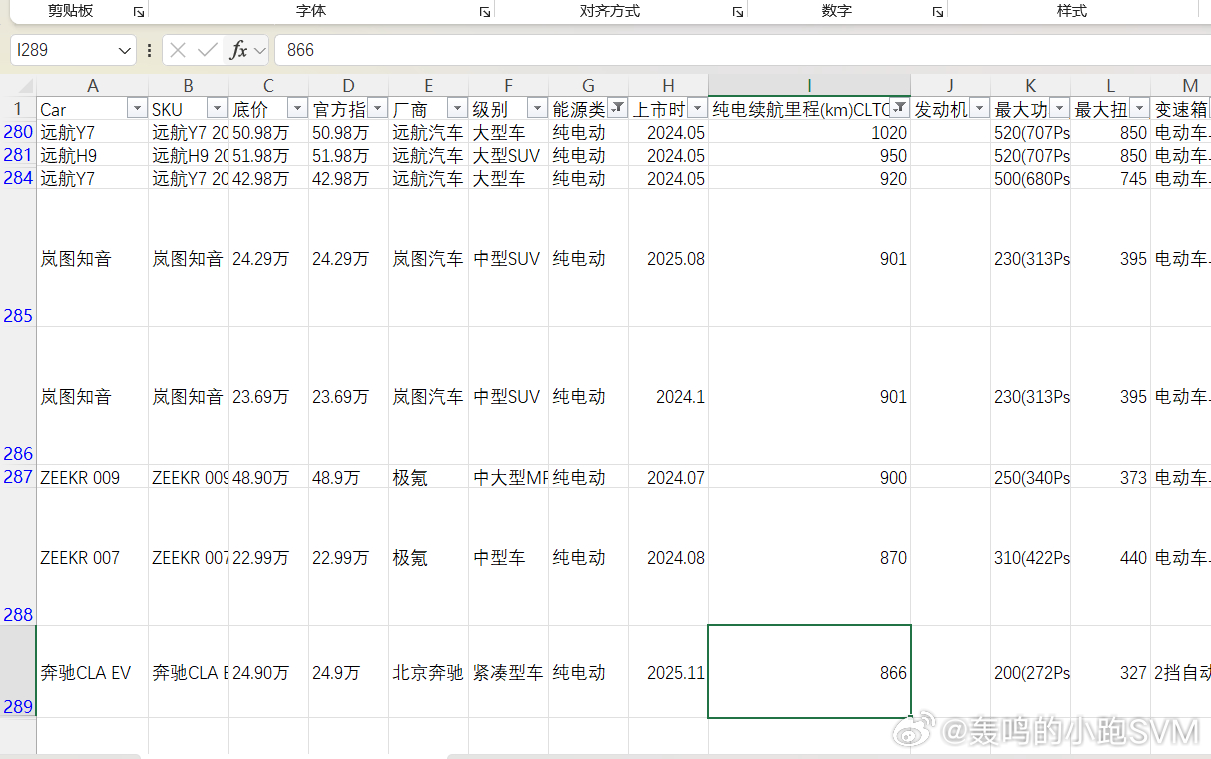Select row 289 header

pyautogui.click(x=18, y=672)
